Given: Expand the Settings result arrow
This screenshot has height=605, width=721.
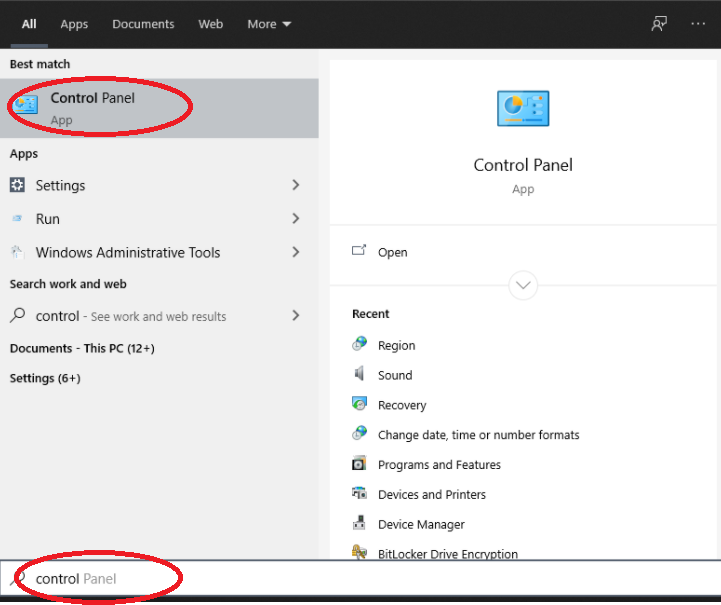Looking at the screenshot, I should click(x=296, y=185).
